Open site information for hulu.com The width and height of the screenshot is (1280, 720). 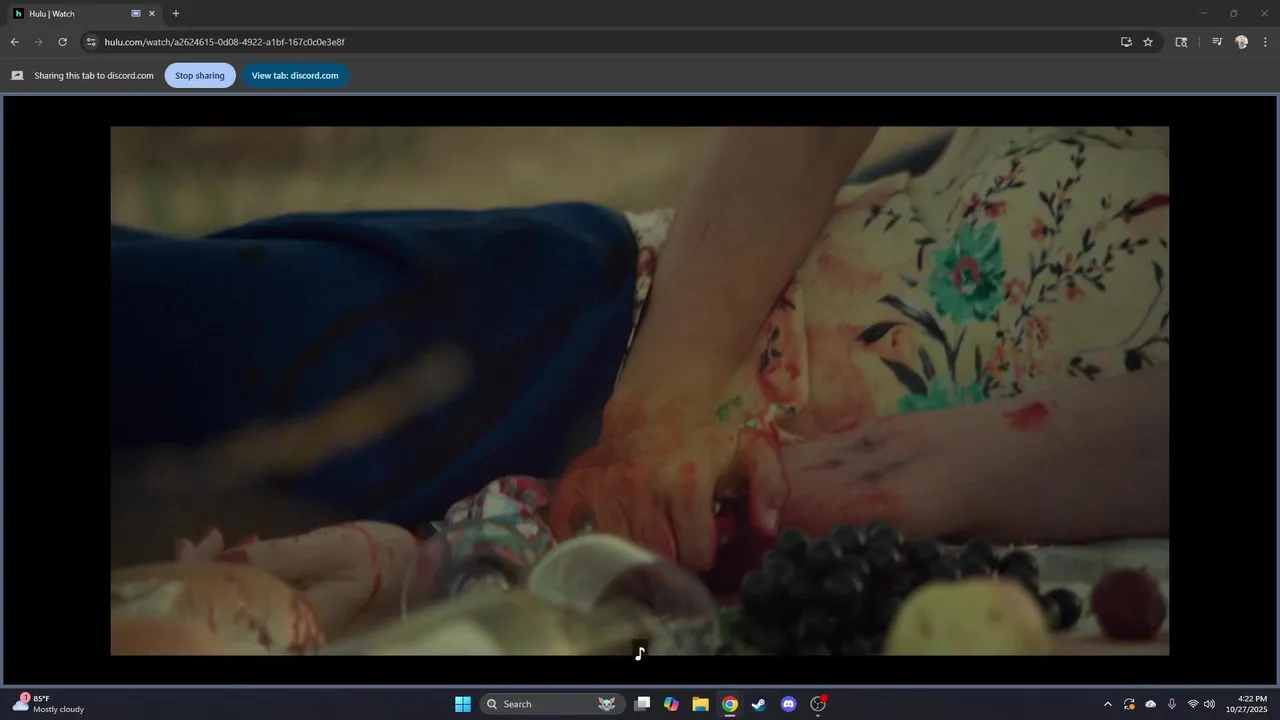tap(91, 42)
